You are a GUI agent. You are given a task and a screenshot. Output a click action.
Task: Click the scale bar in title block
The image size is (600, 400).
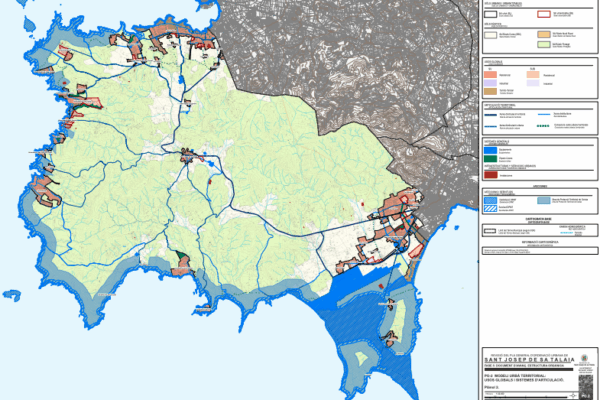(528, 397)
